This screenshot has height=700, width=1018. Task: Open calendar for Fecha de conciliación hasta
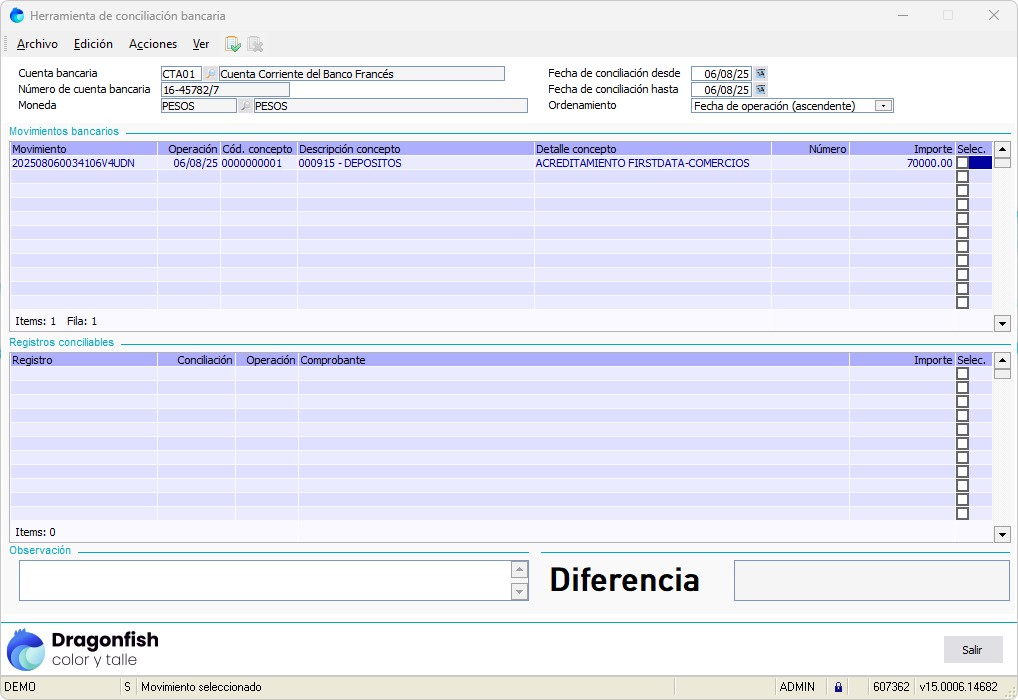(x=761, y=90)
